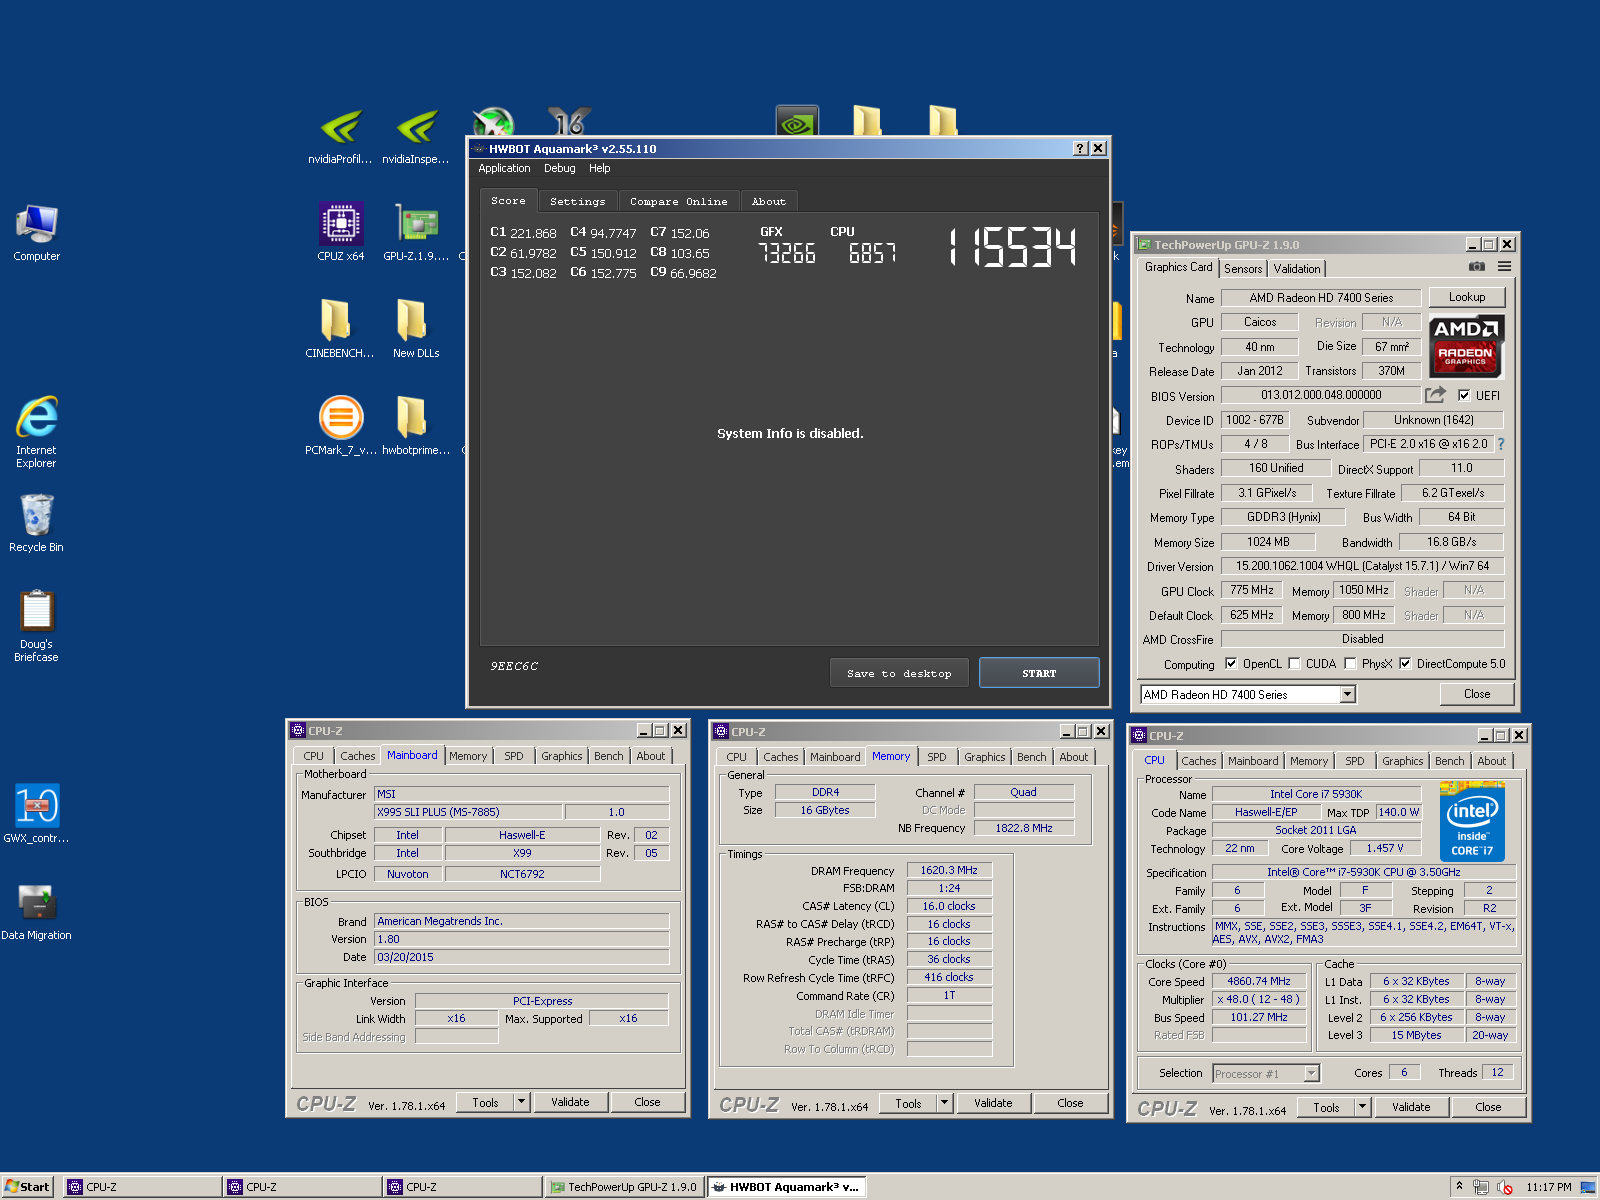The width and height of the screenshot is (1600, 1200).
Task: Open the Tools dropdown arrow in Memory CPU-Z
Action: point(944,1103)
